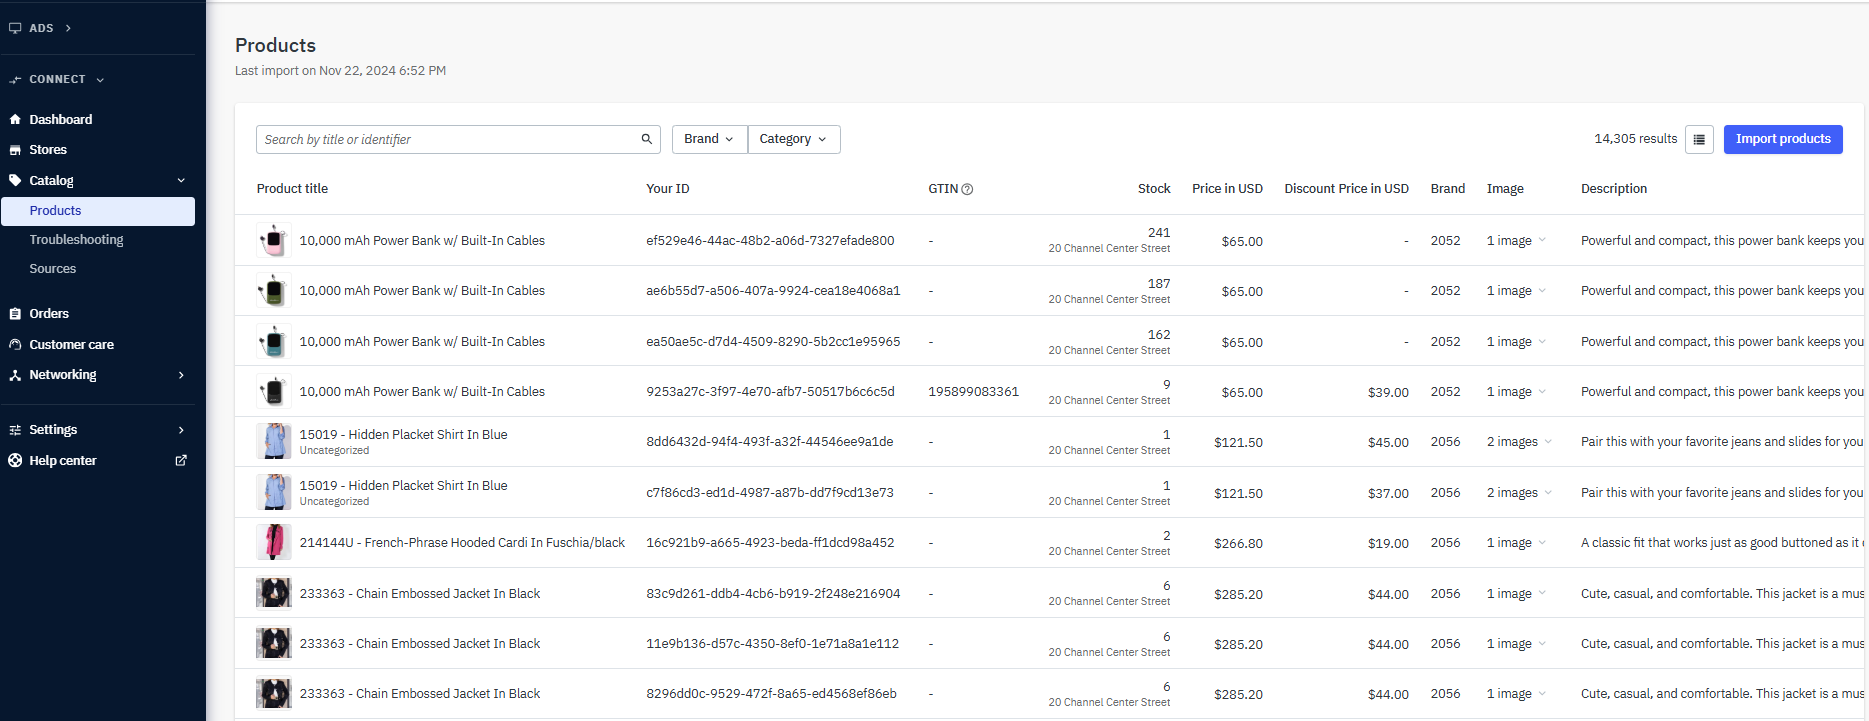
Task: Open the Brand filter dropdown
Action: 709,139
